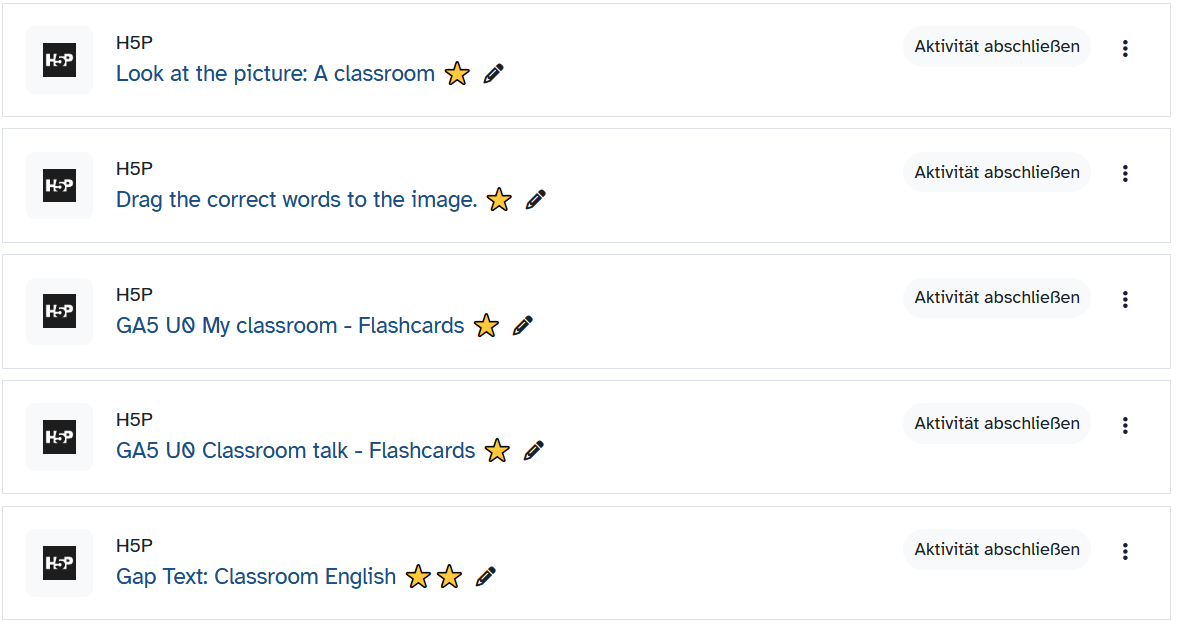Click H5P icon of 'Gap Text: Classroom English'

pyautogui.click(x=59, y=563)
